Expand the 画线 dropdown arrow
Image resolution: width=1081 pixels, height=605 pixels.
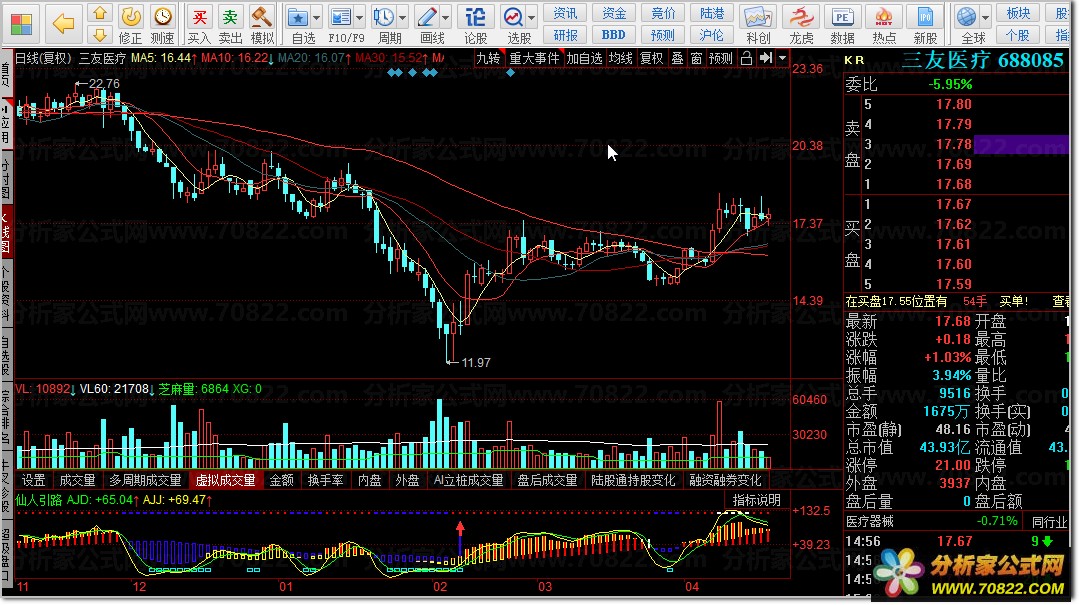pyautogui.click(x=445, y=18)
